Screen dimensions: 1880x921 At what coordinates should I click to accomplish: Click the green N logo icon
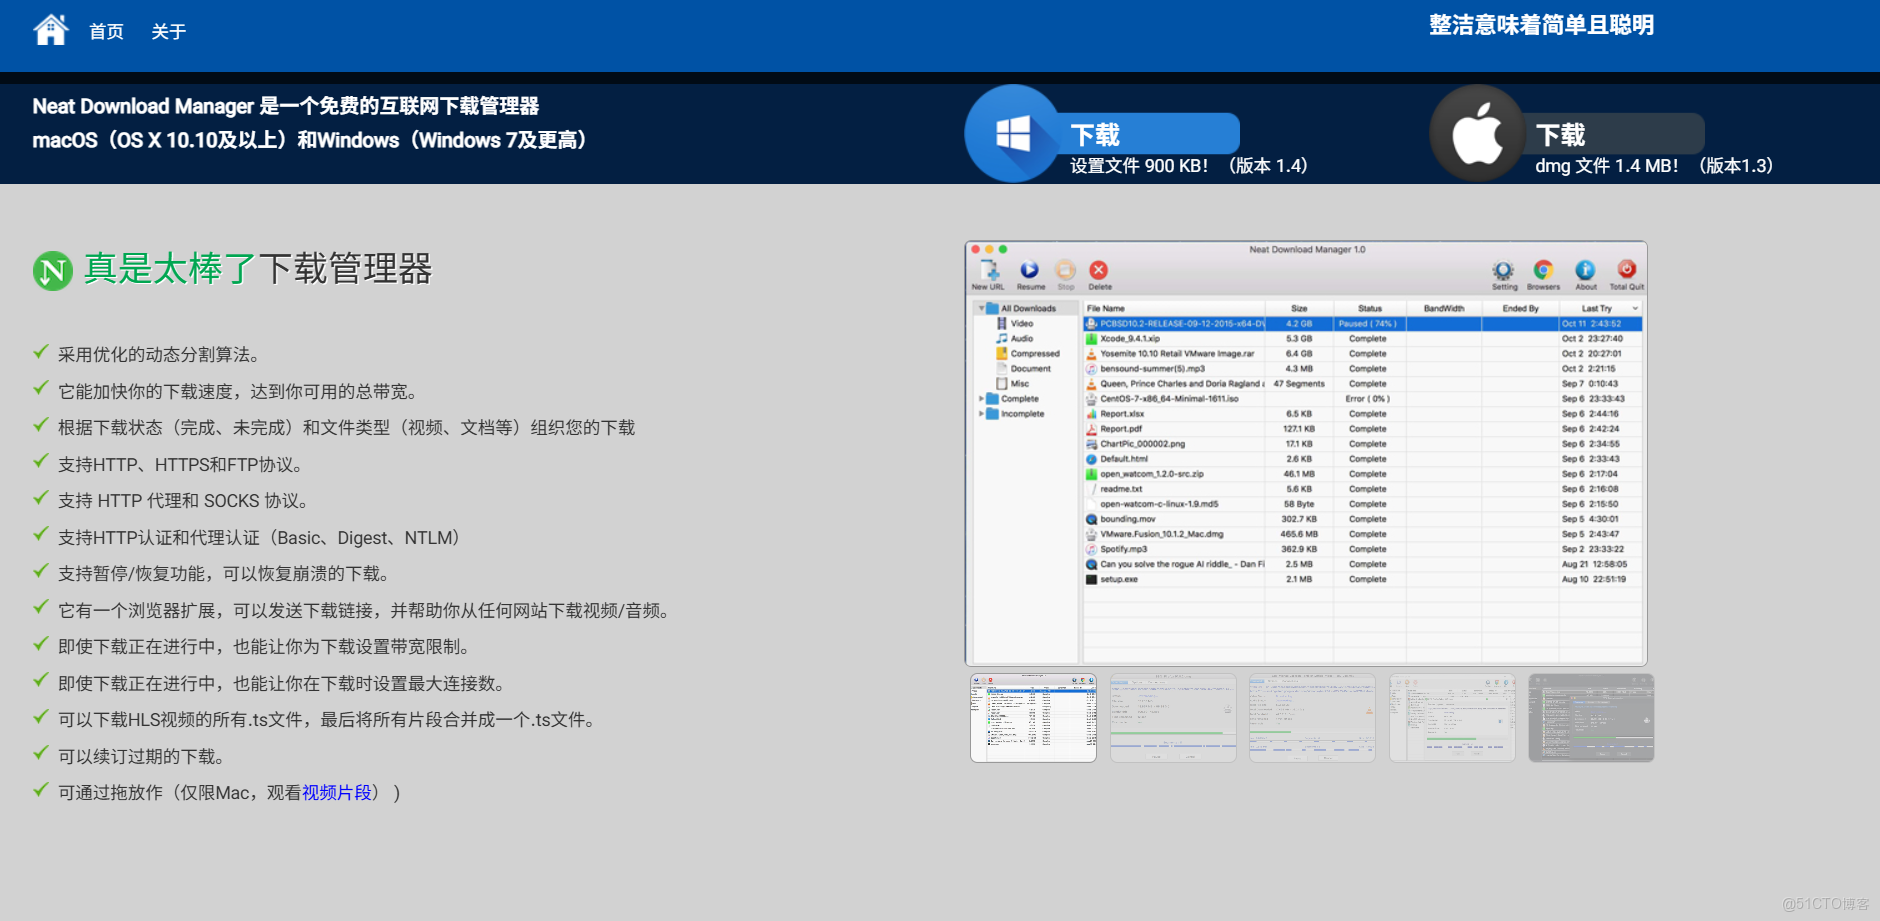coord(53,270)
